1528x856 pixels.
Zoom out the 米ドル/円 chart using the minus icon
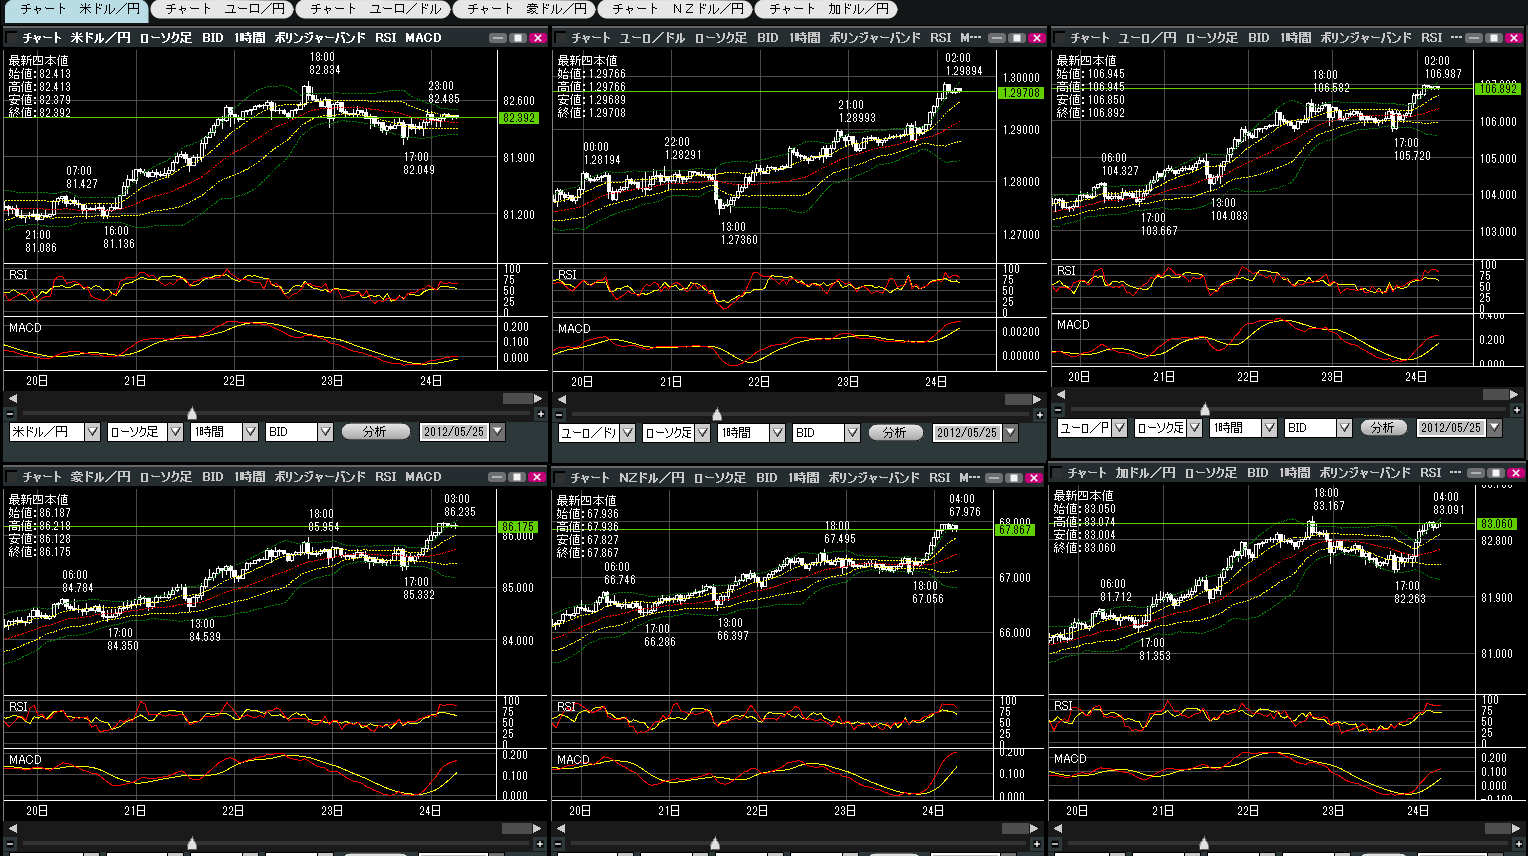pyautogui.click(x=11, y=414)
